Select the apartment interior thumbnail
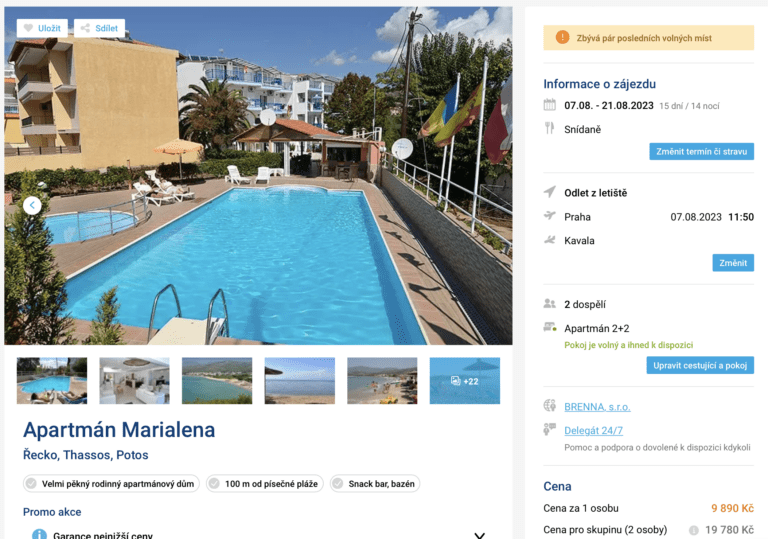The width and height of the screenshot is (768, 539). [134, 381]
